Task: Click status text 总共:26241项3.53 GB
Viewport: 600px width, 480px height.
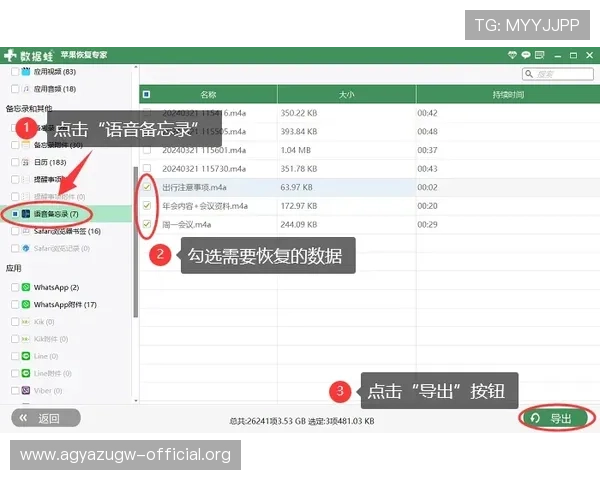Action: coord(267,421)
